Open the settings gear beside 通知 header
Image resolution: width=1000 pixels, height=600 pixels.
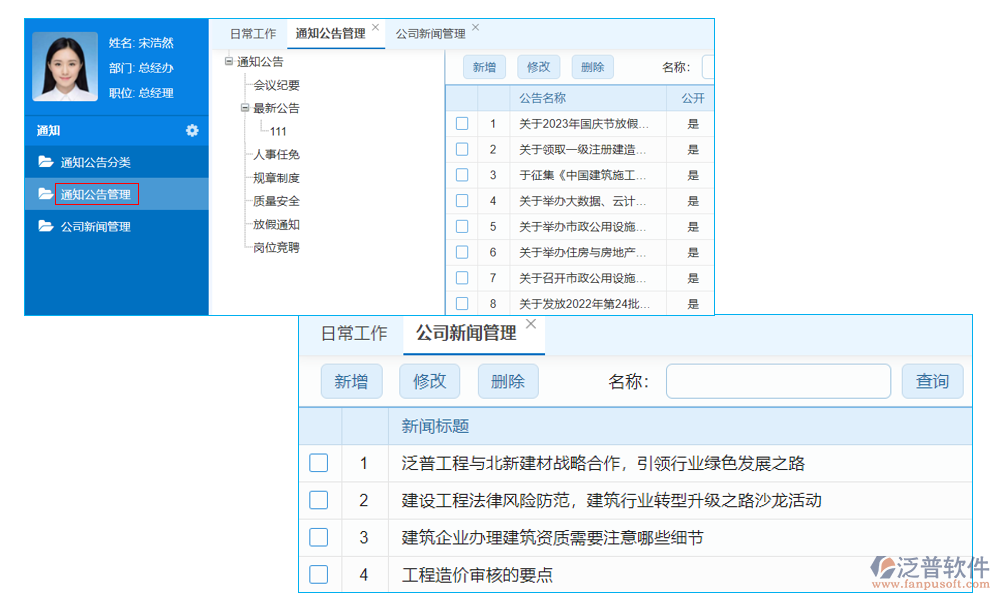pyautogui.click(x=192, y=130)
